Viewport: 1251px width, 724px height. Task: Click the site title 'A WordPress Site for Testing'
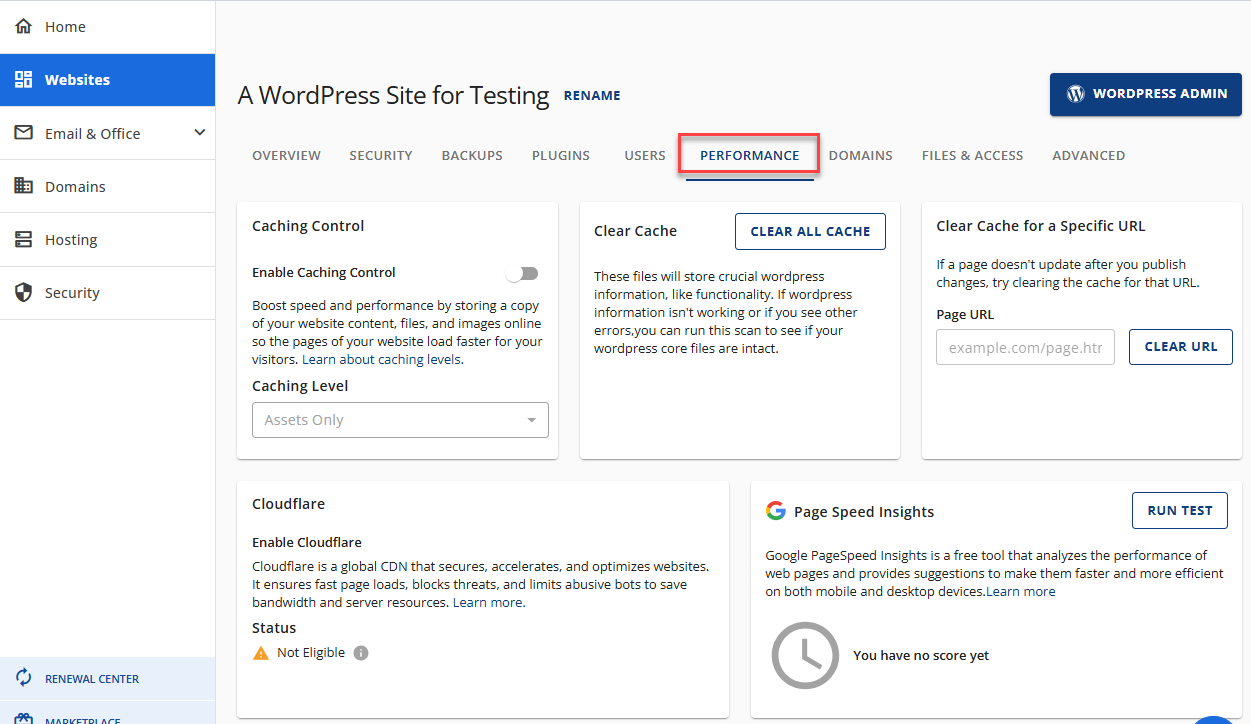pyautogui.click(x=393, y=96)
